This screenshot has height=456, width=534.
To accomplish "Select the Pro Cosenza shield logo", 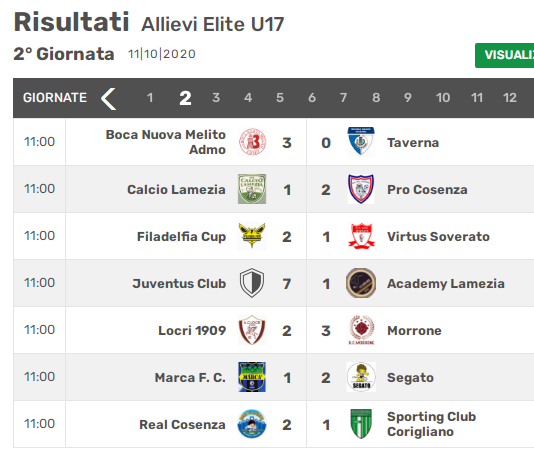I will (x=361, y=189).
